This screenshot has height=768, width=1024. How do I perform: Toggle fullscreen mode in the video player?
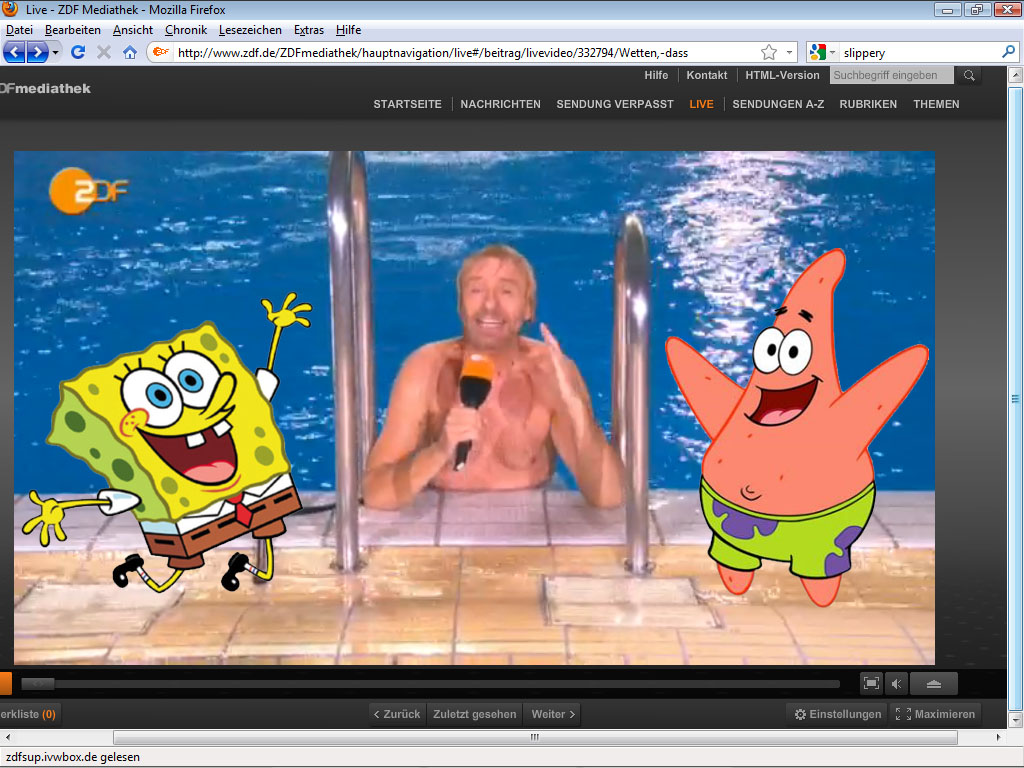click(x=871, y=684)
